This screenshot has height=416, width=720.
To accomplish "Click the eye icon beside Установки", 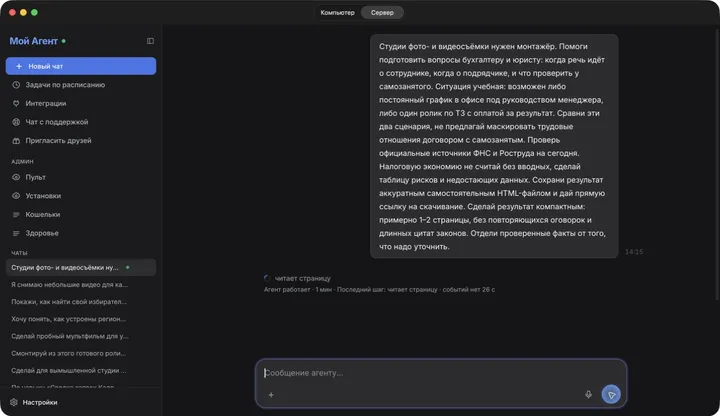I will tap(16, 196).
